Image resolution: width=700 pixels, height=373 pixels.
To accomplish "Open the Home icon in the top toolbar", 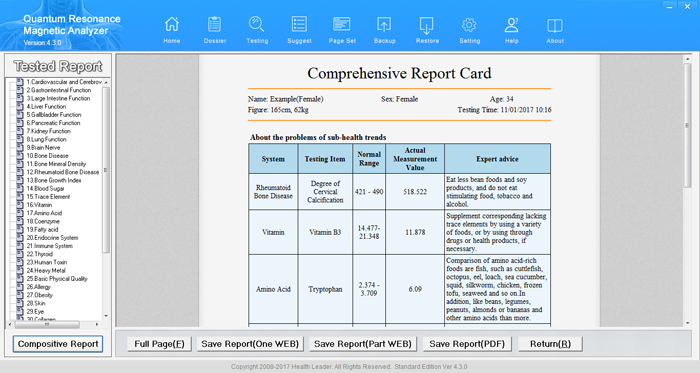I will pos(171,25).
